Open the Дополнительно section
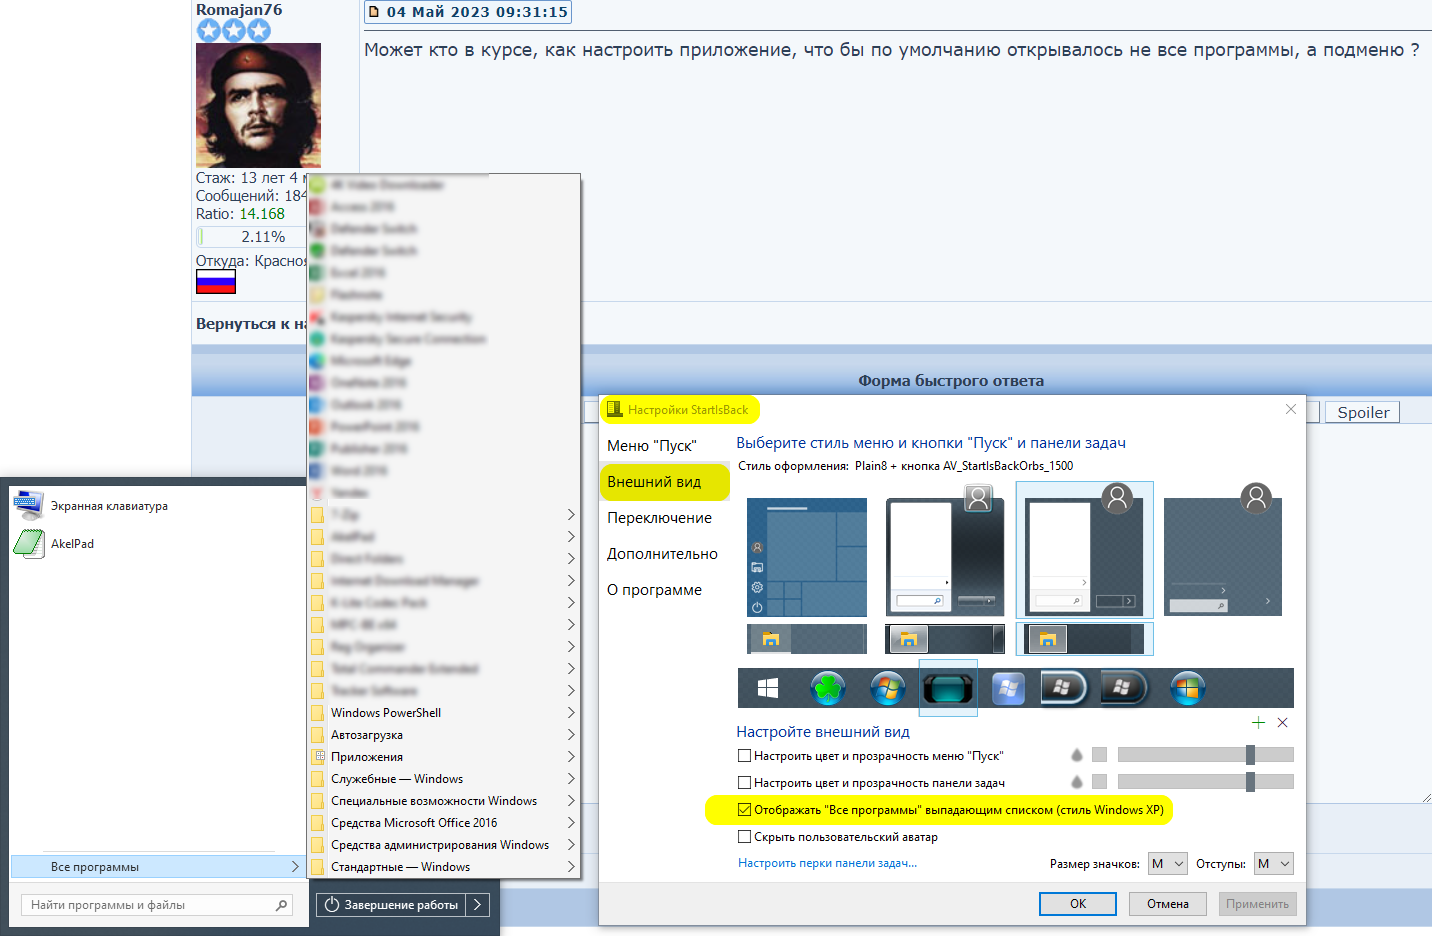The height and width of the screenshot is (936, 1432). point(662,554)
